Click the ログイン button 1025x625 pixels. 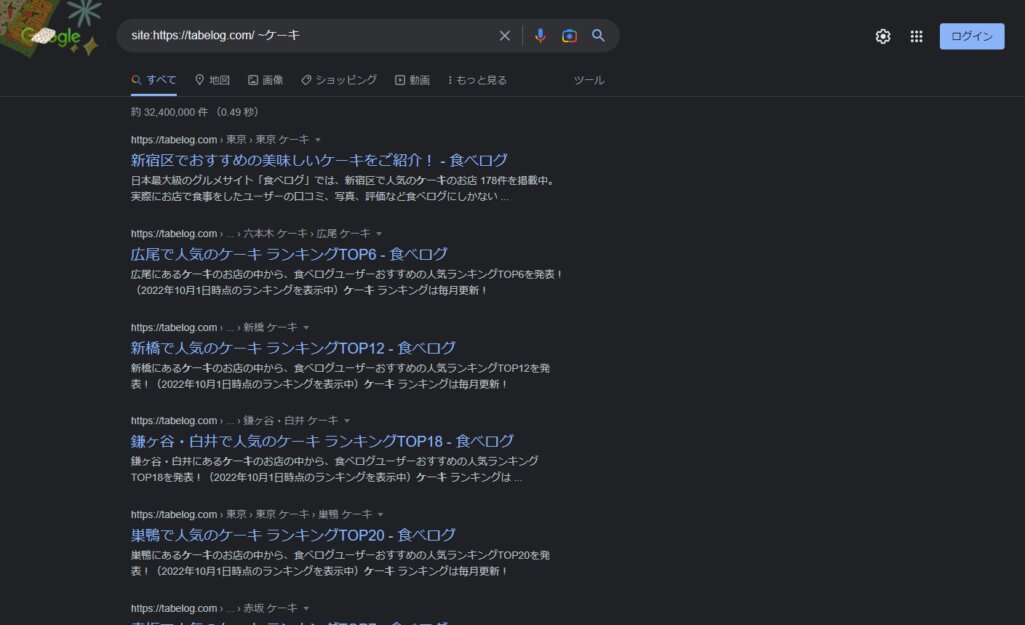[x=971, y=37]
